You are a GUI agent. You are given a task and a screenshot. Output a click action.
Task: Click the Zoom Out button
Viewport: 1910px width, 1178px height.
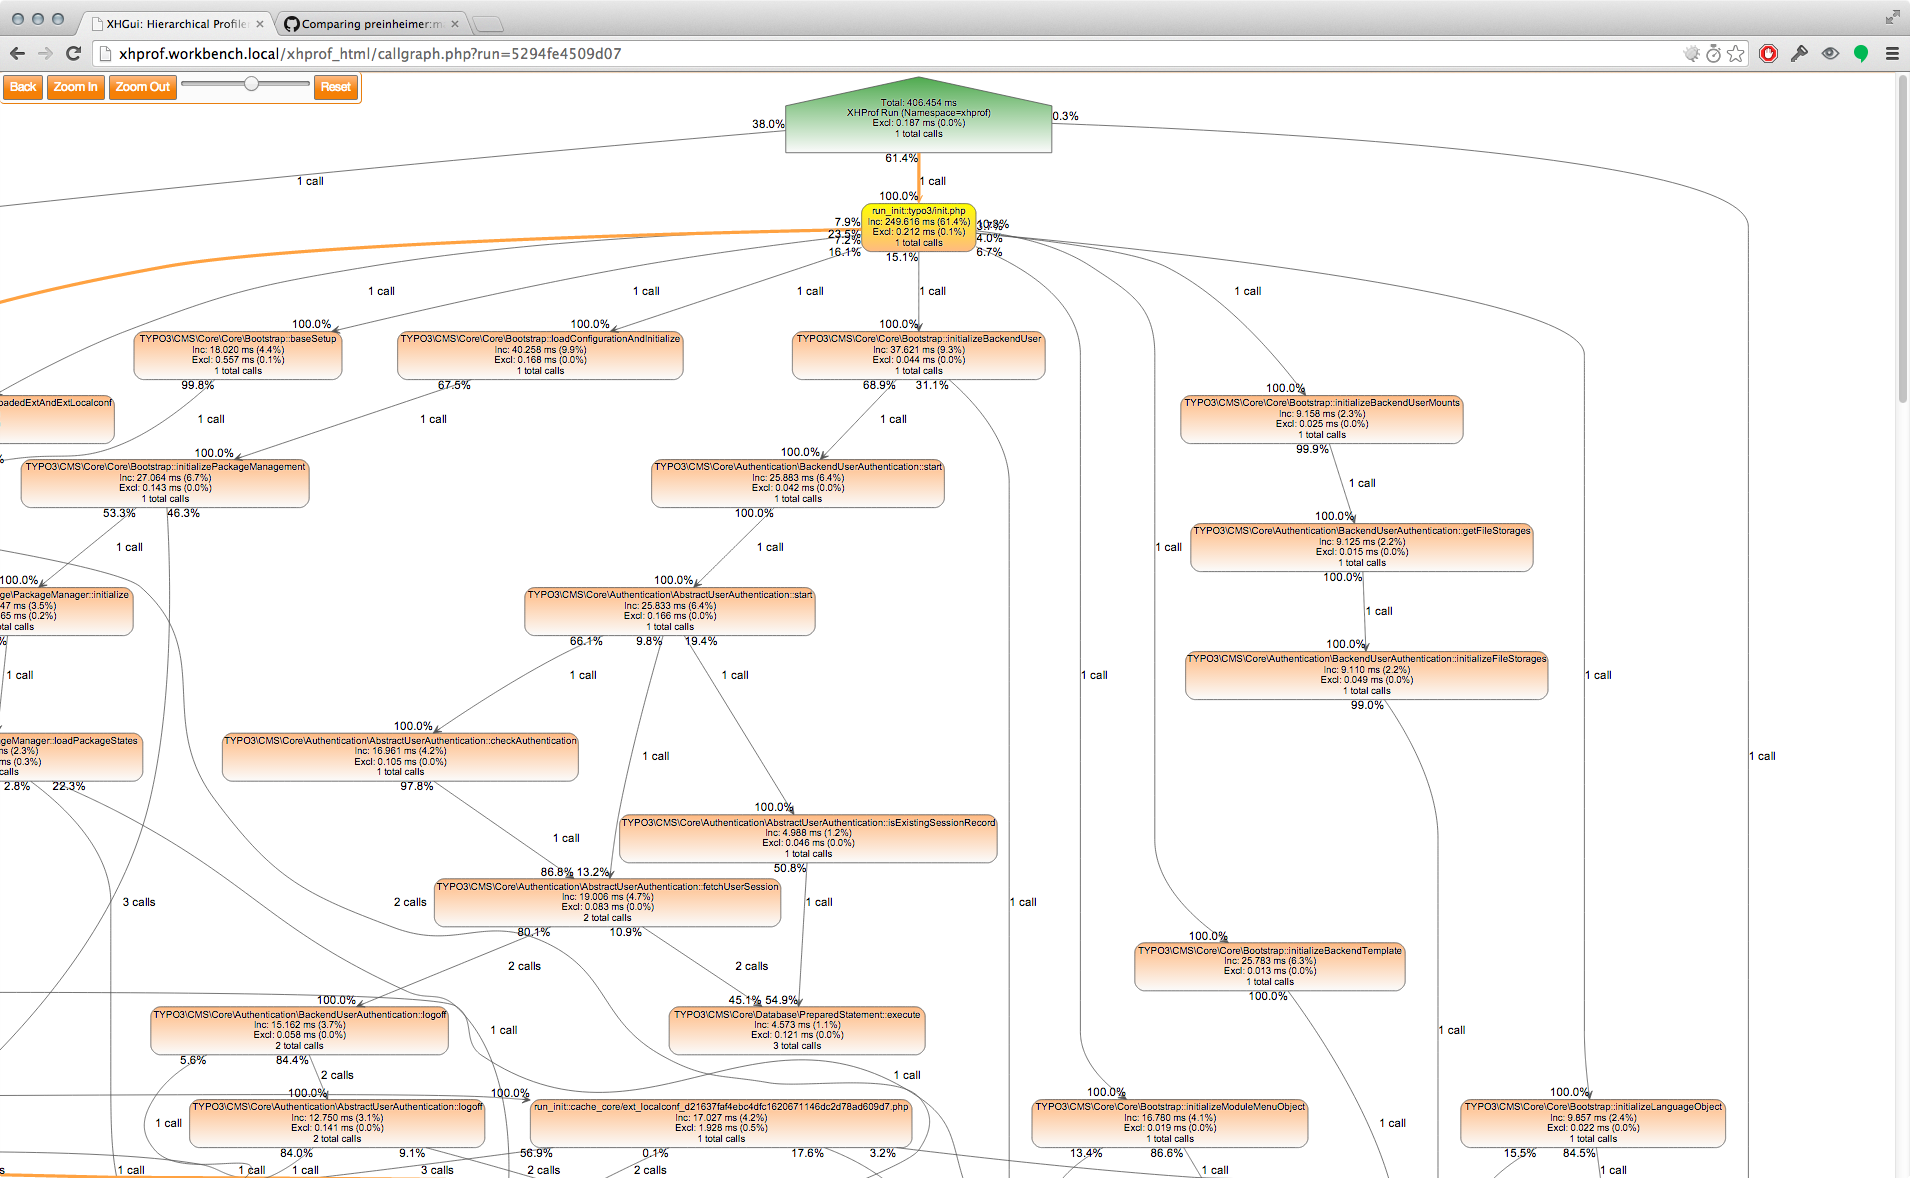tap(143, 87)
